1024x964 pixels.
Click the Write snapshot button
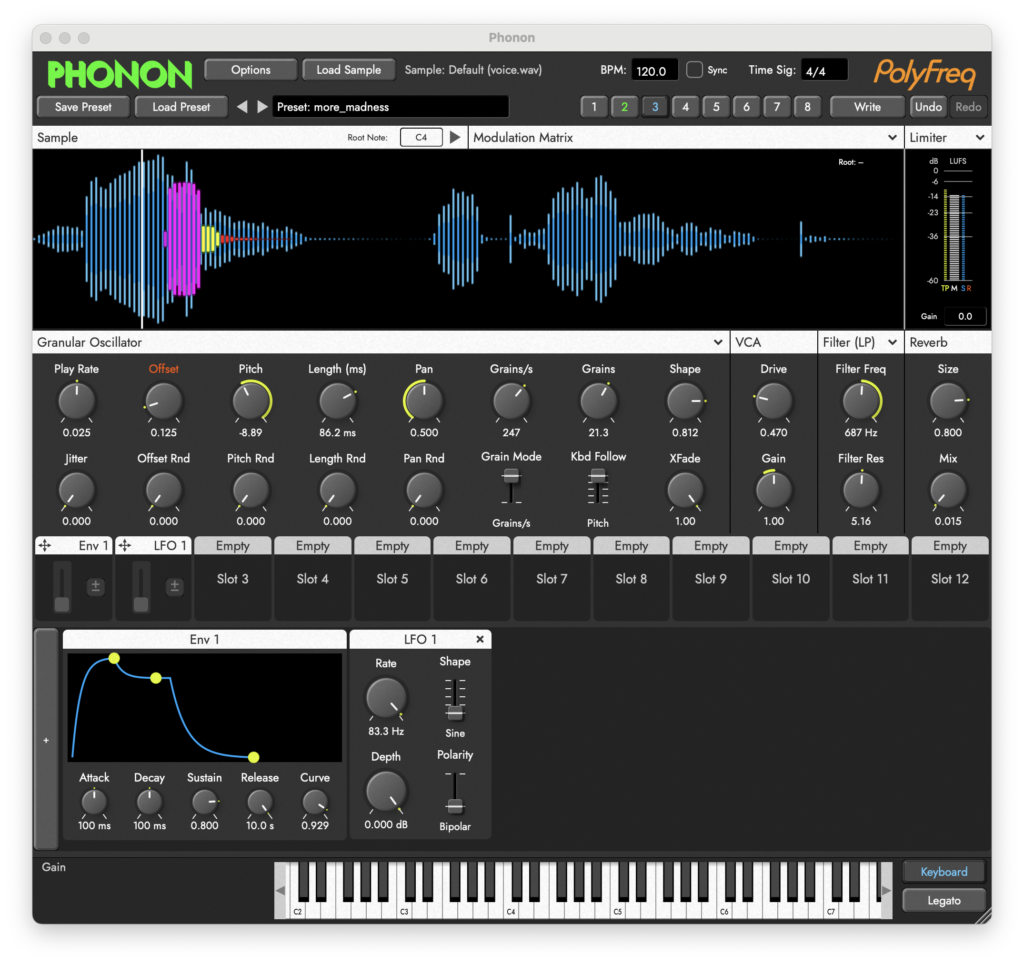867,106
